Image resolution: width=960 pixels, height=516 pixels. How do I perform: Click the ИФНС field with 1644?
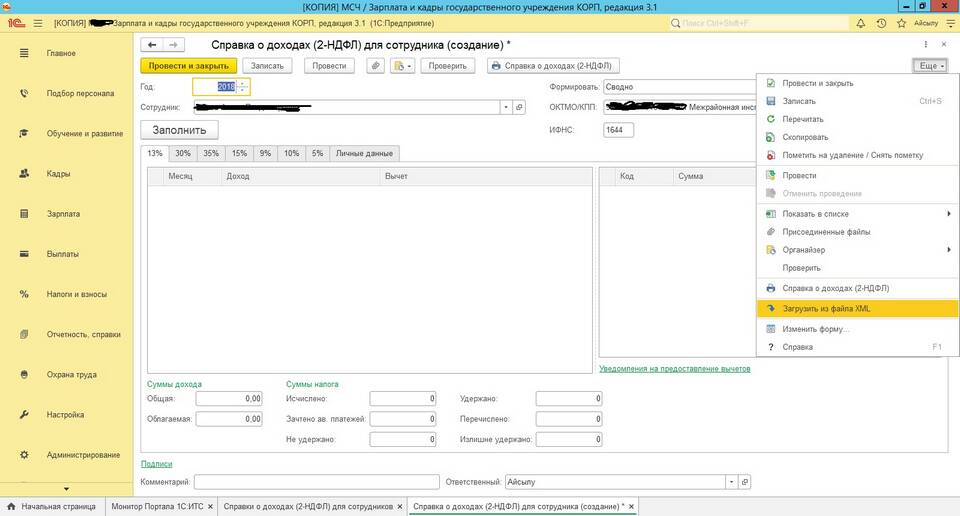618,130
